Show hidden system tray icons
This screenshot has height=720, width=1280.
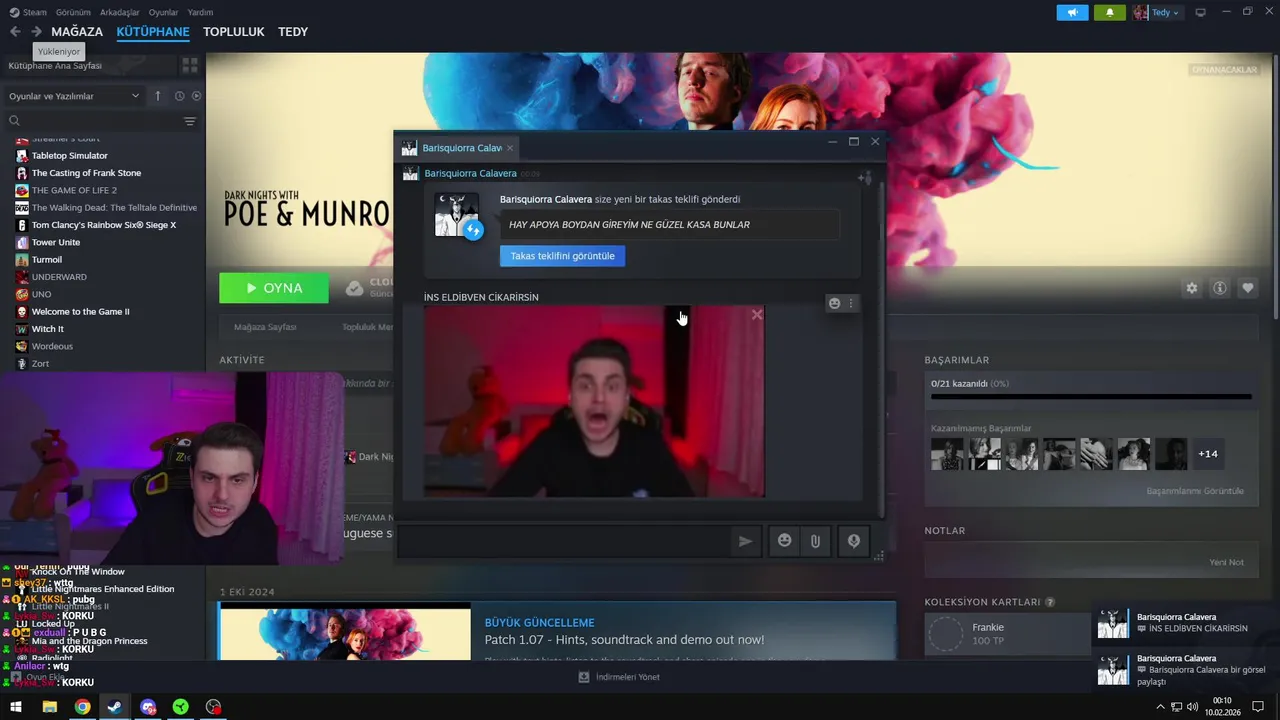[1160, 707]
